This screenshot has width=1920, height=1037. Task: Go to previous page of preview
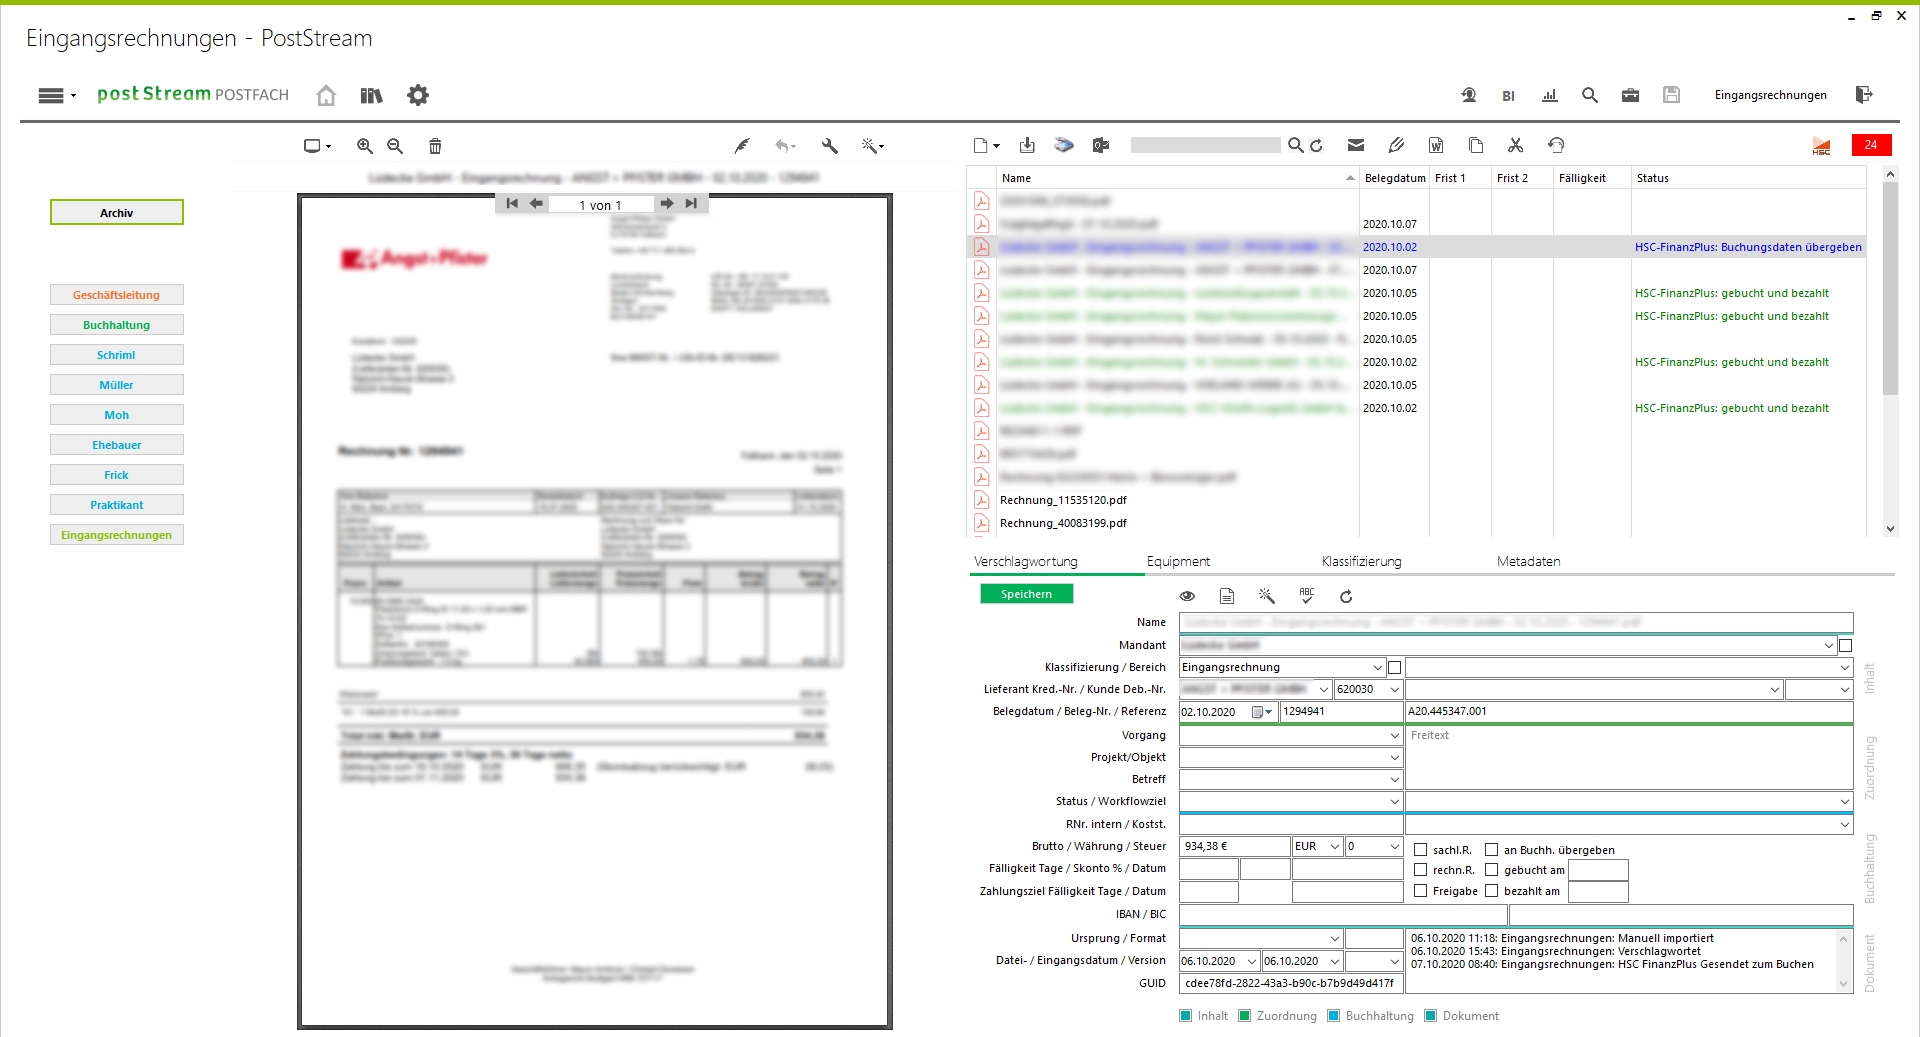tap(536, 203)
